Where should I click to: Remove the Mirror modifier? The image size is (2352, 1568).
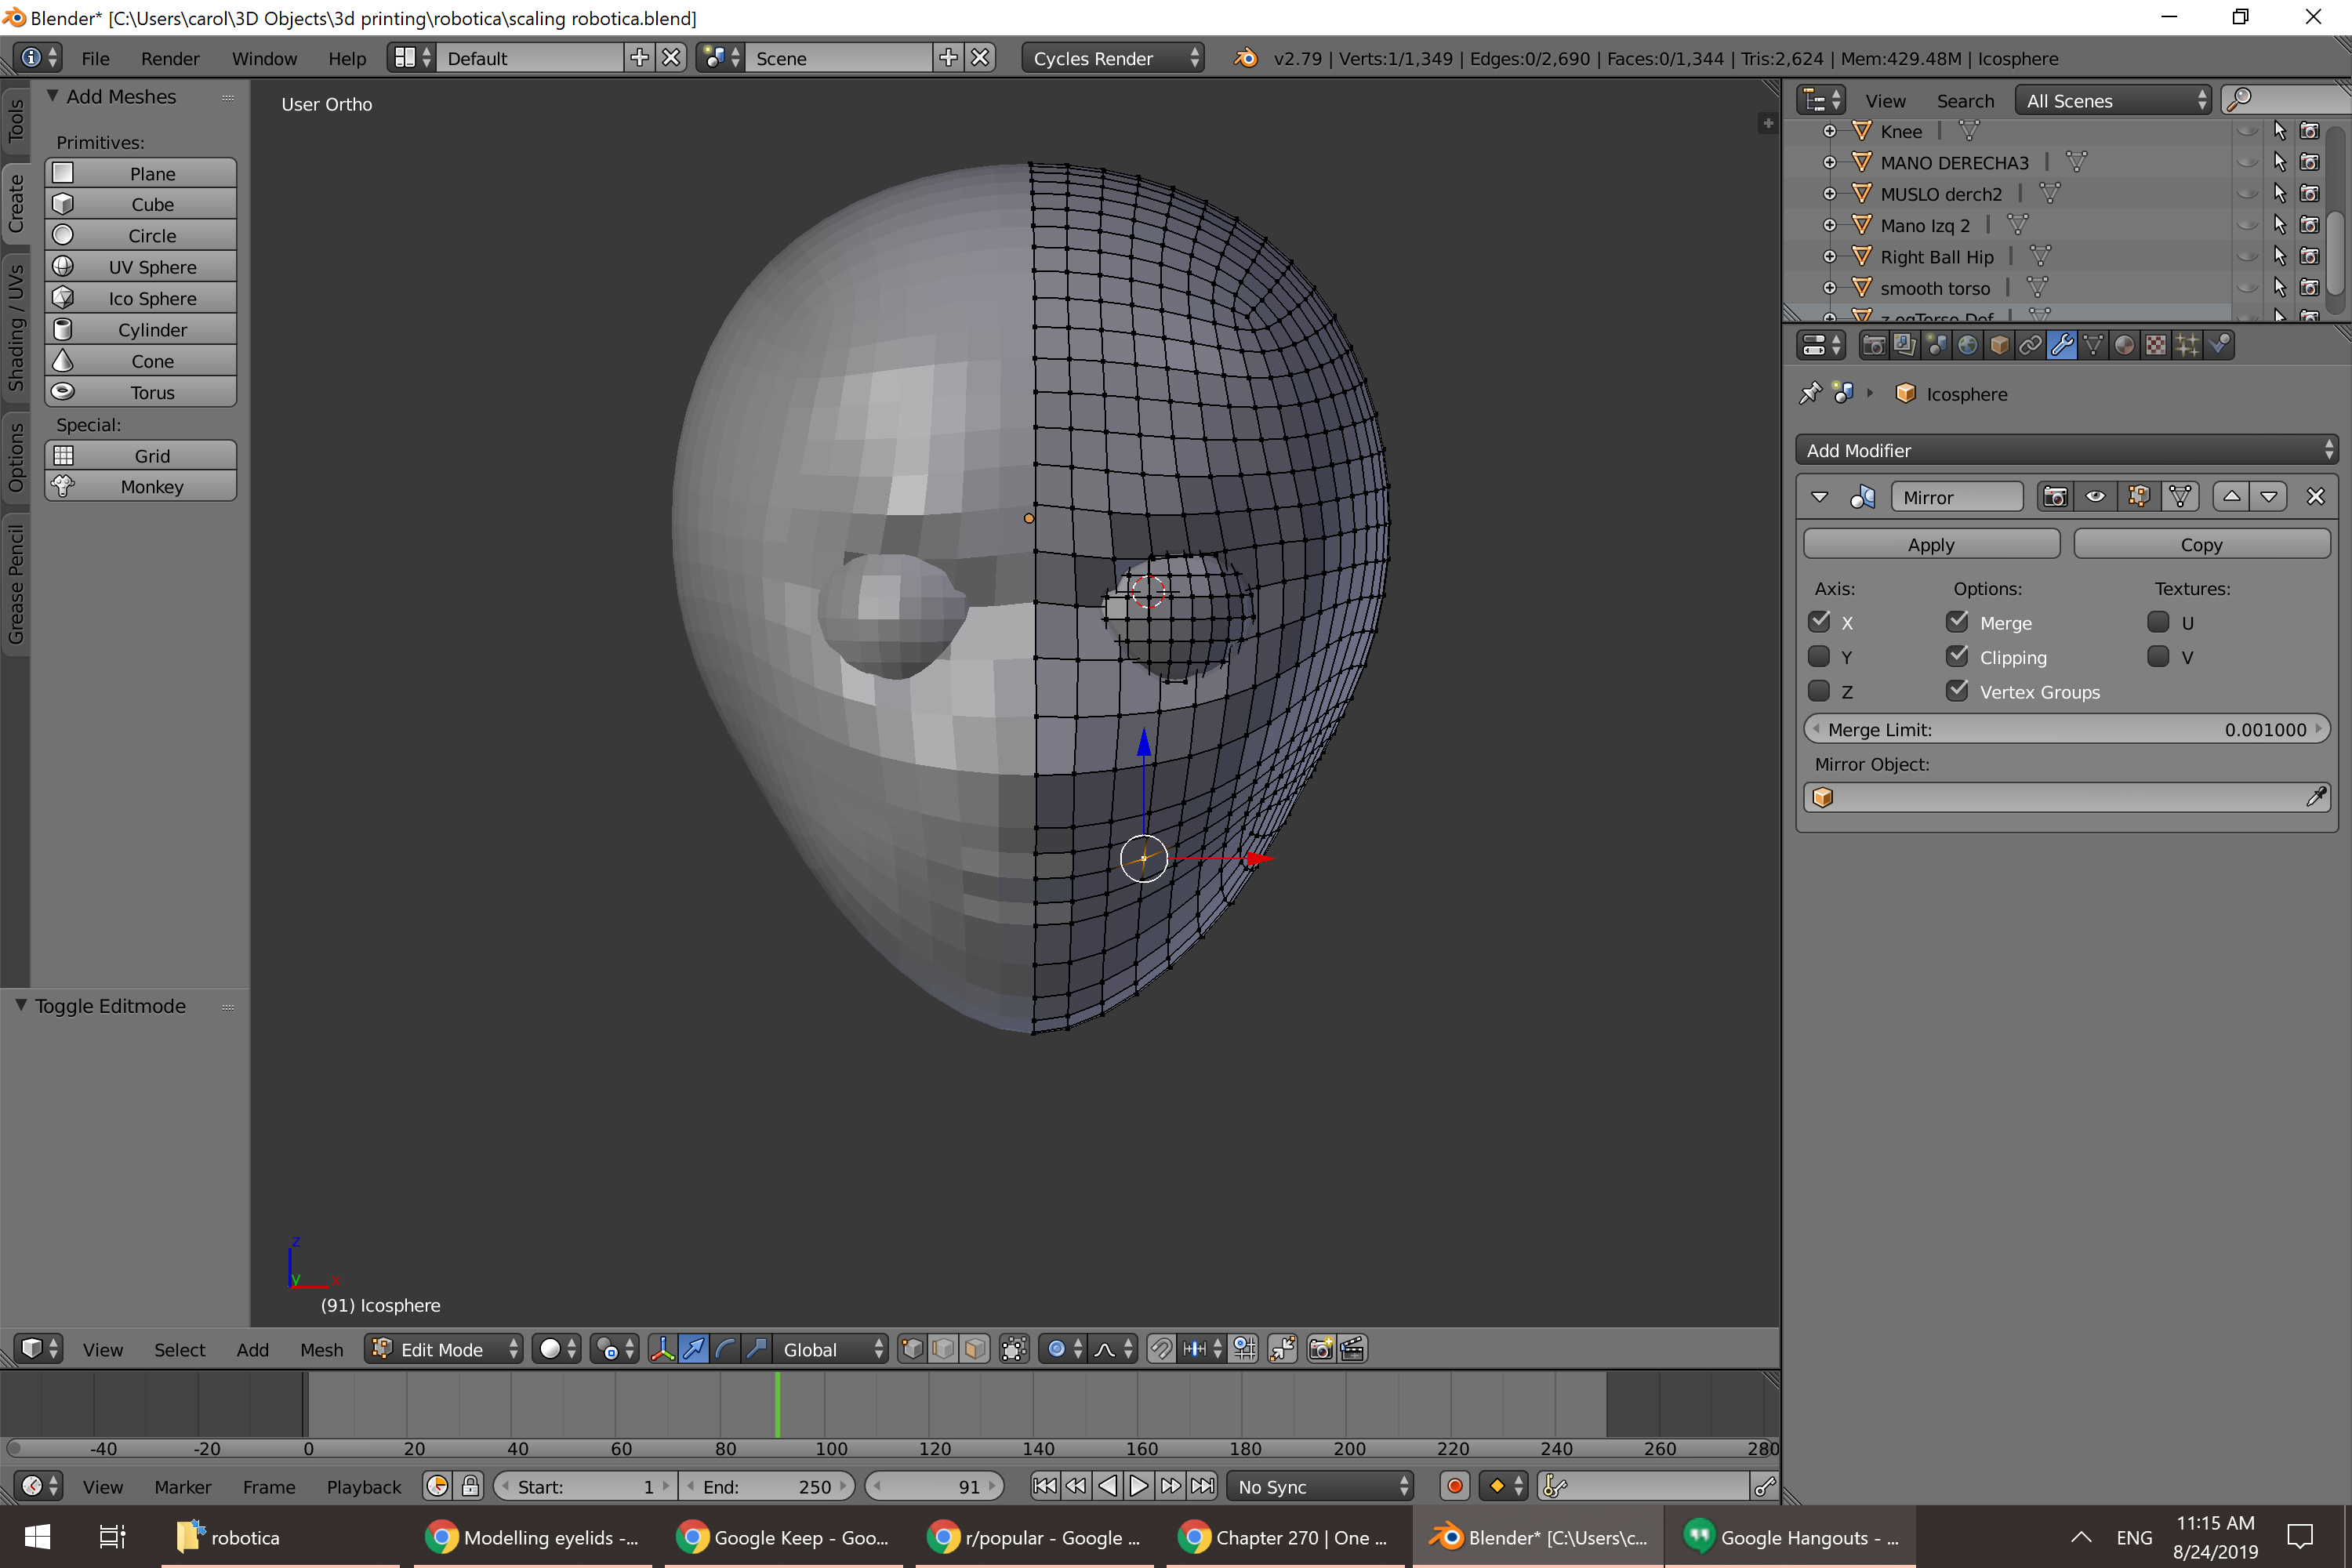coord(2315,497)
